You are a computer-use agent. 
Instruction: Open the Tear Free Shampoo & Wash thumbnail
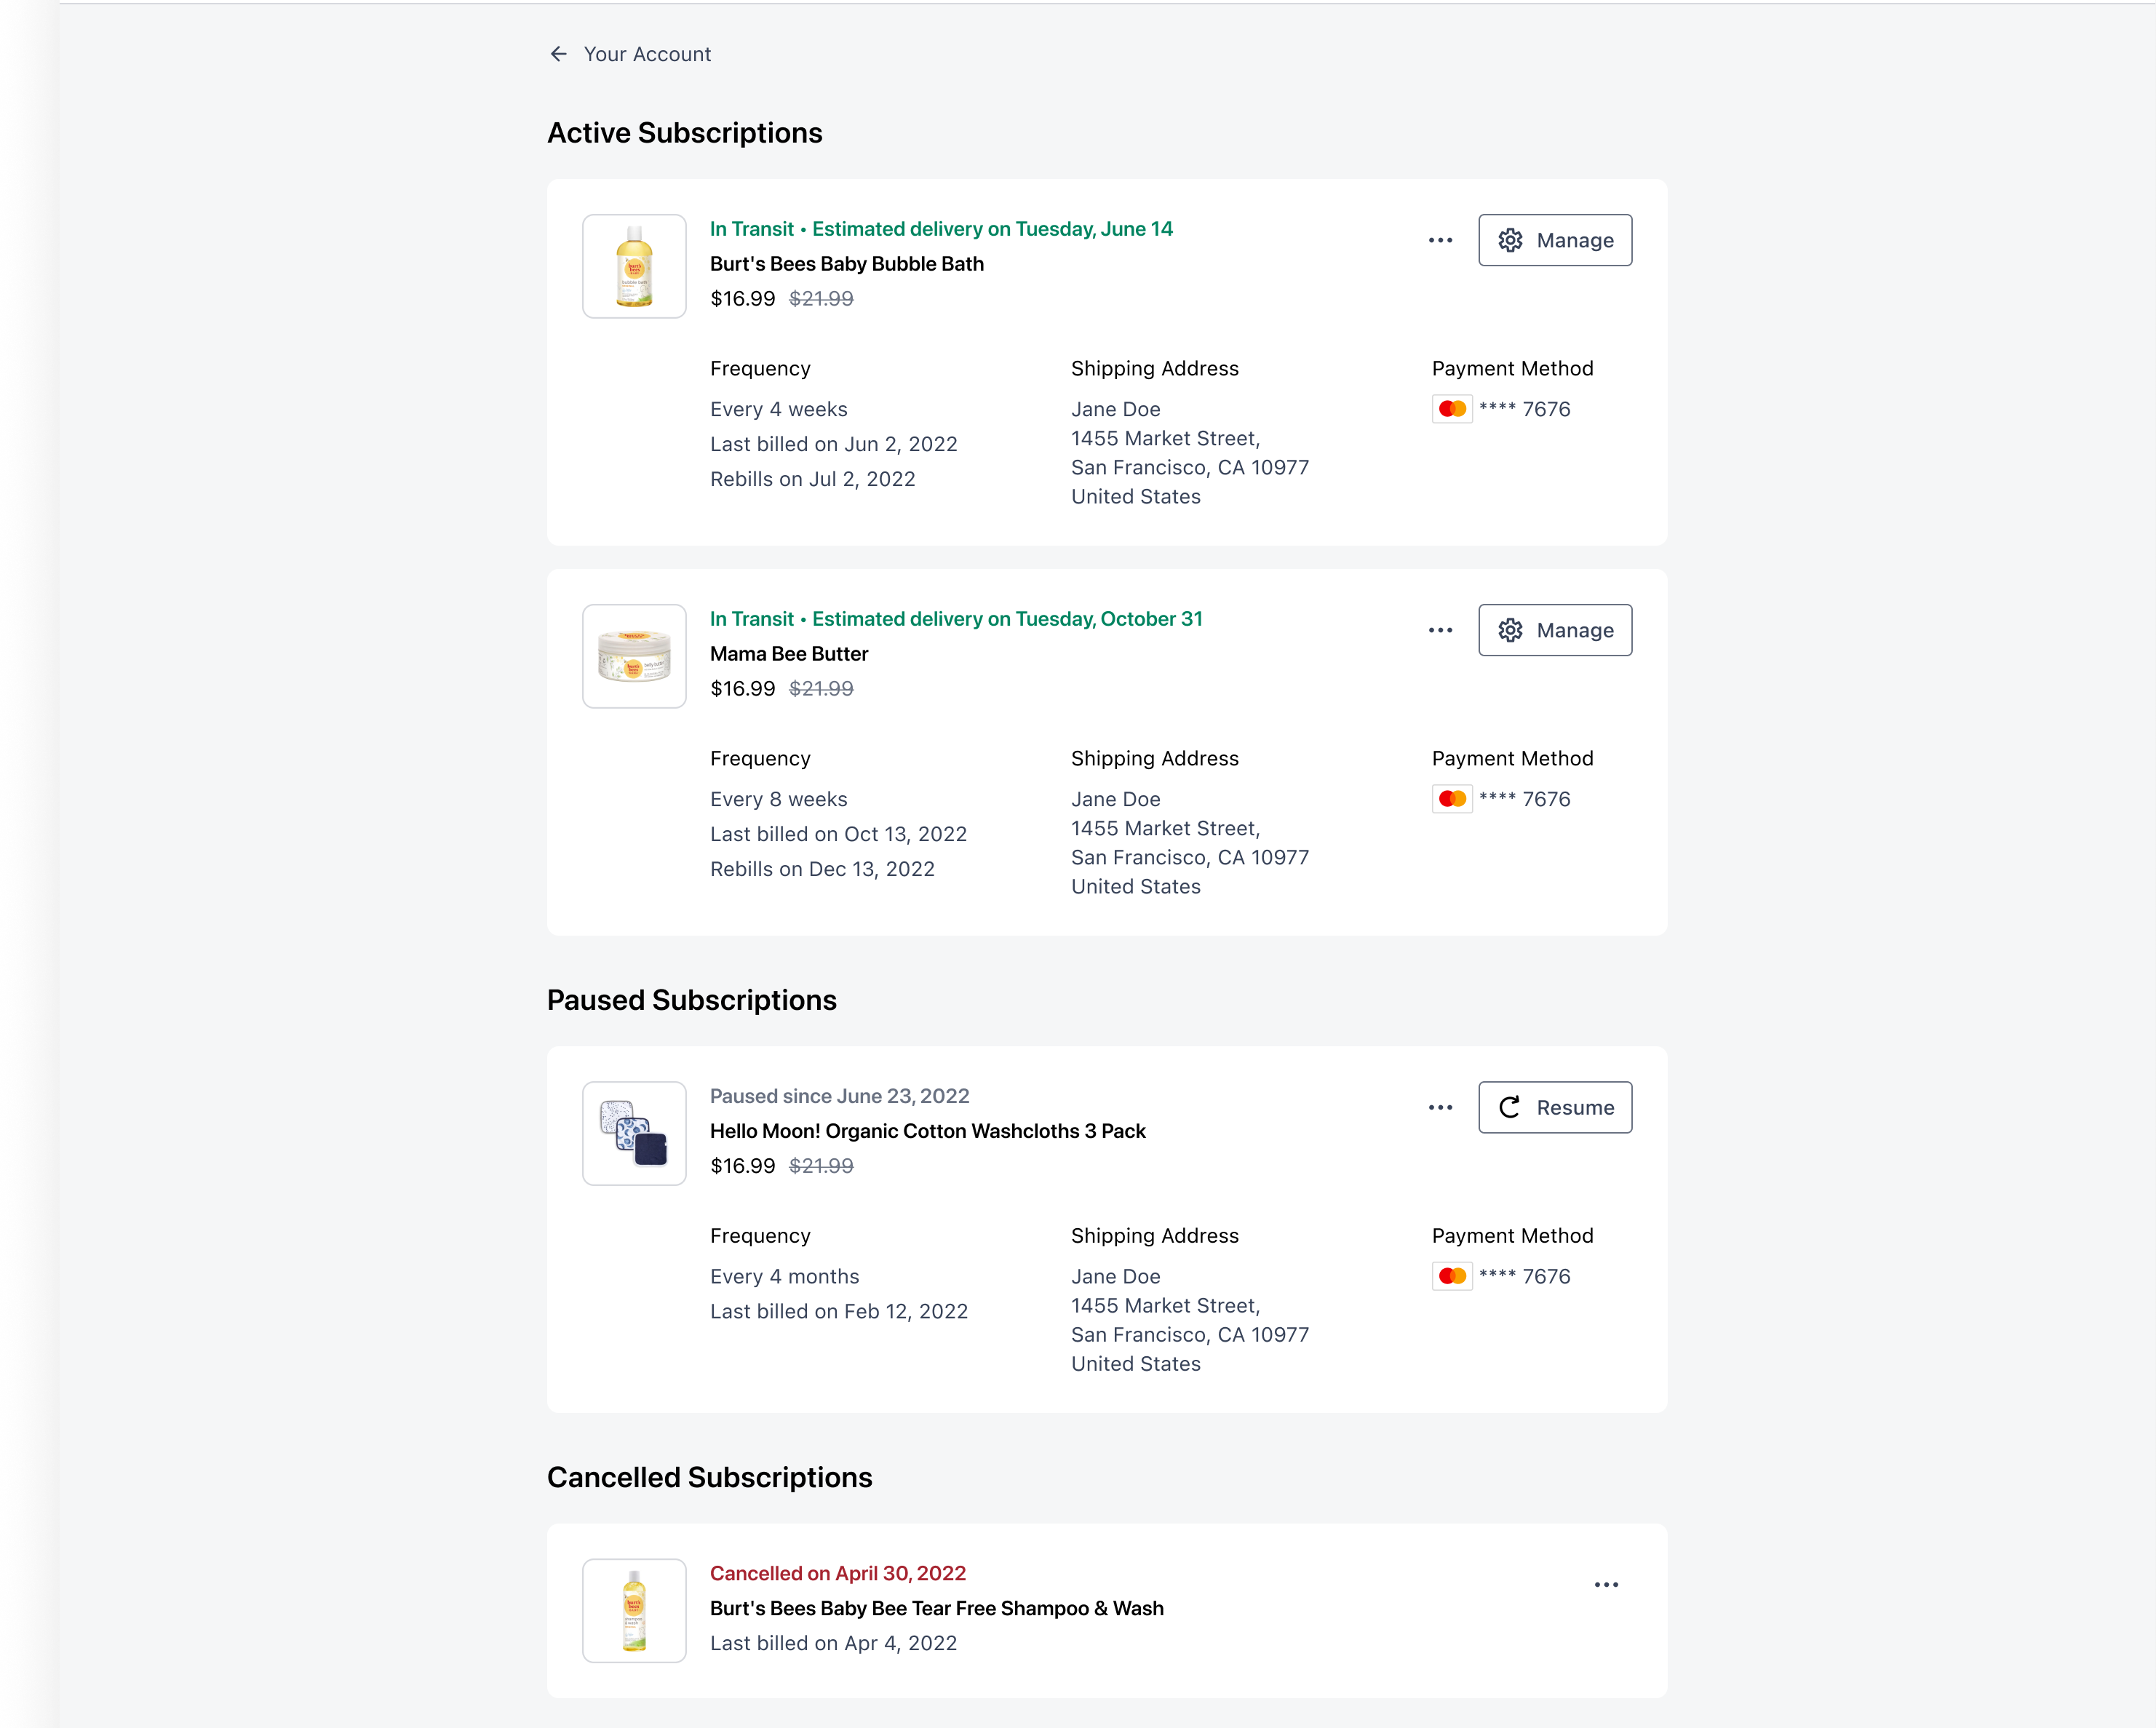pos(634,1610)
